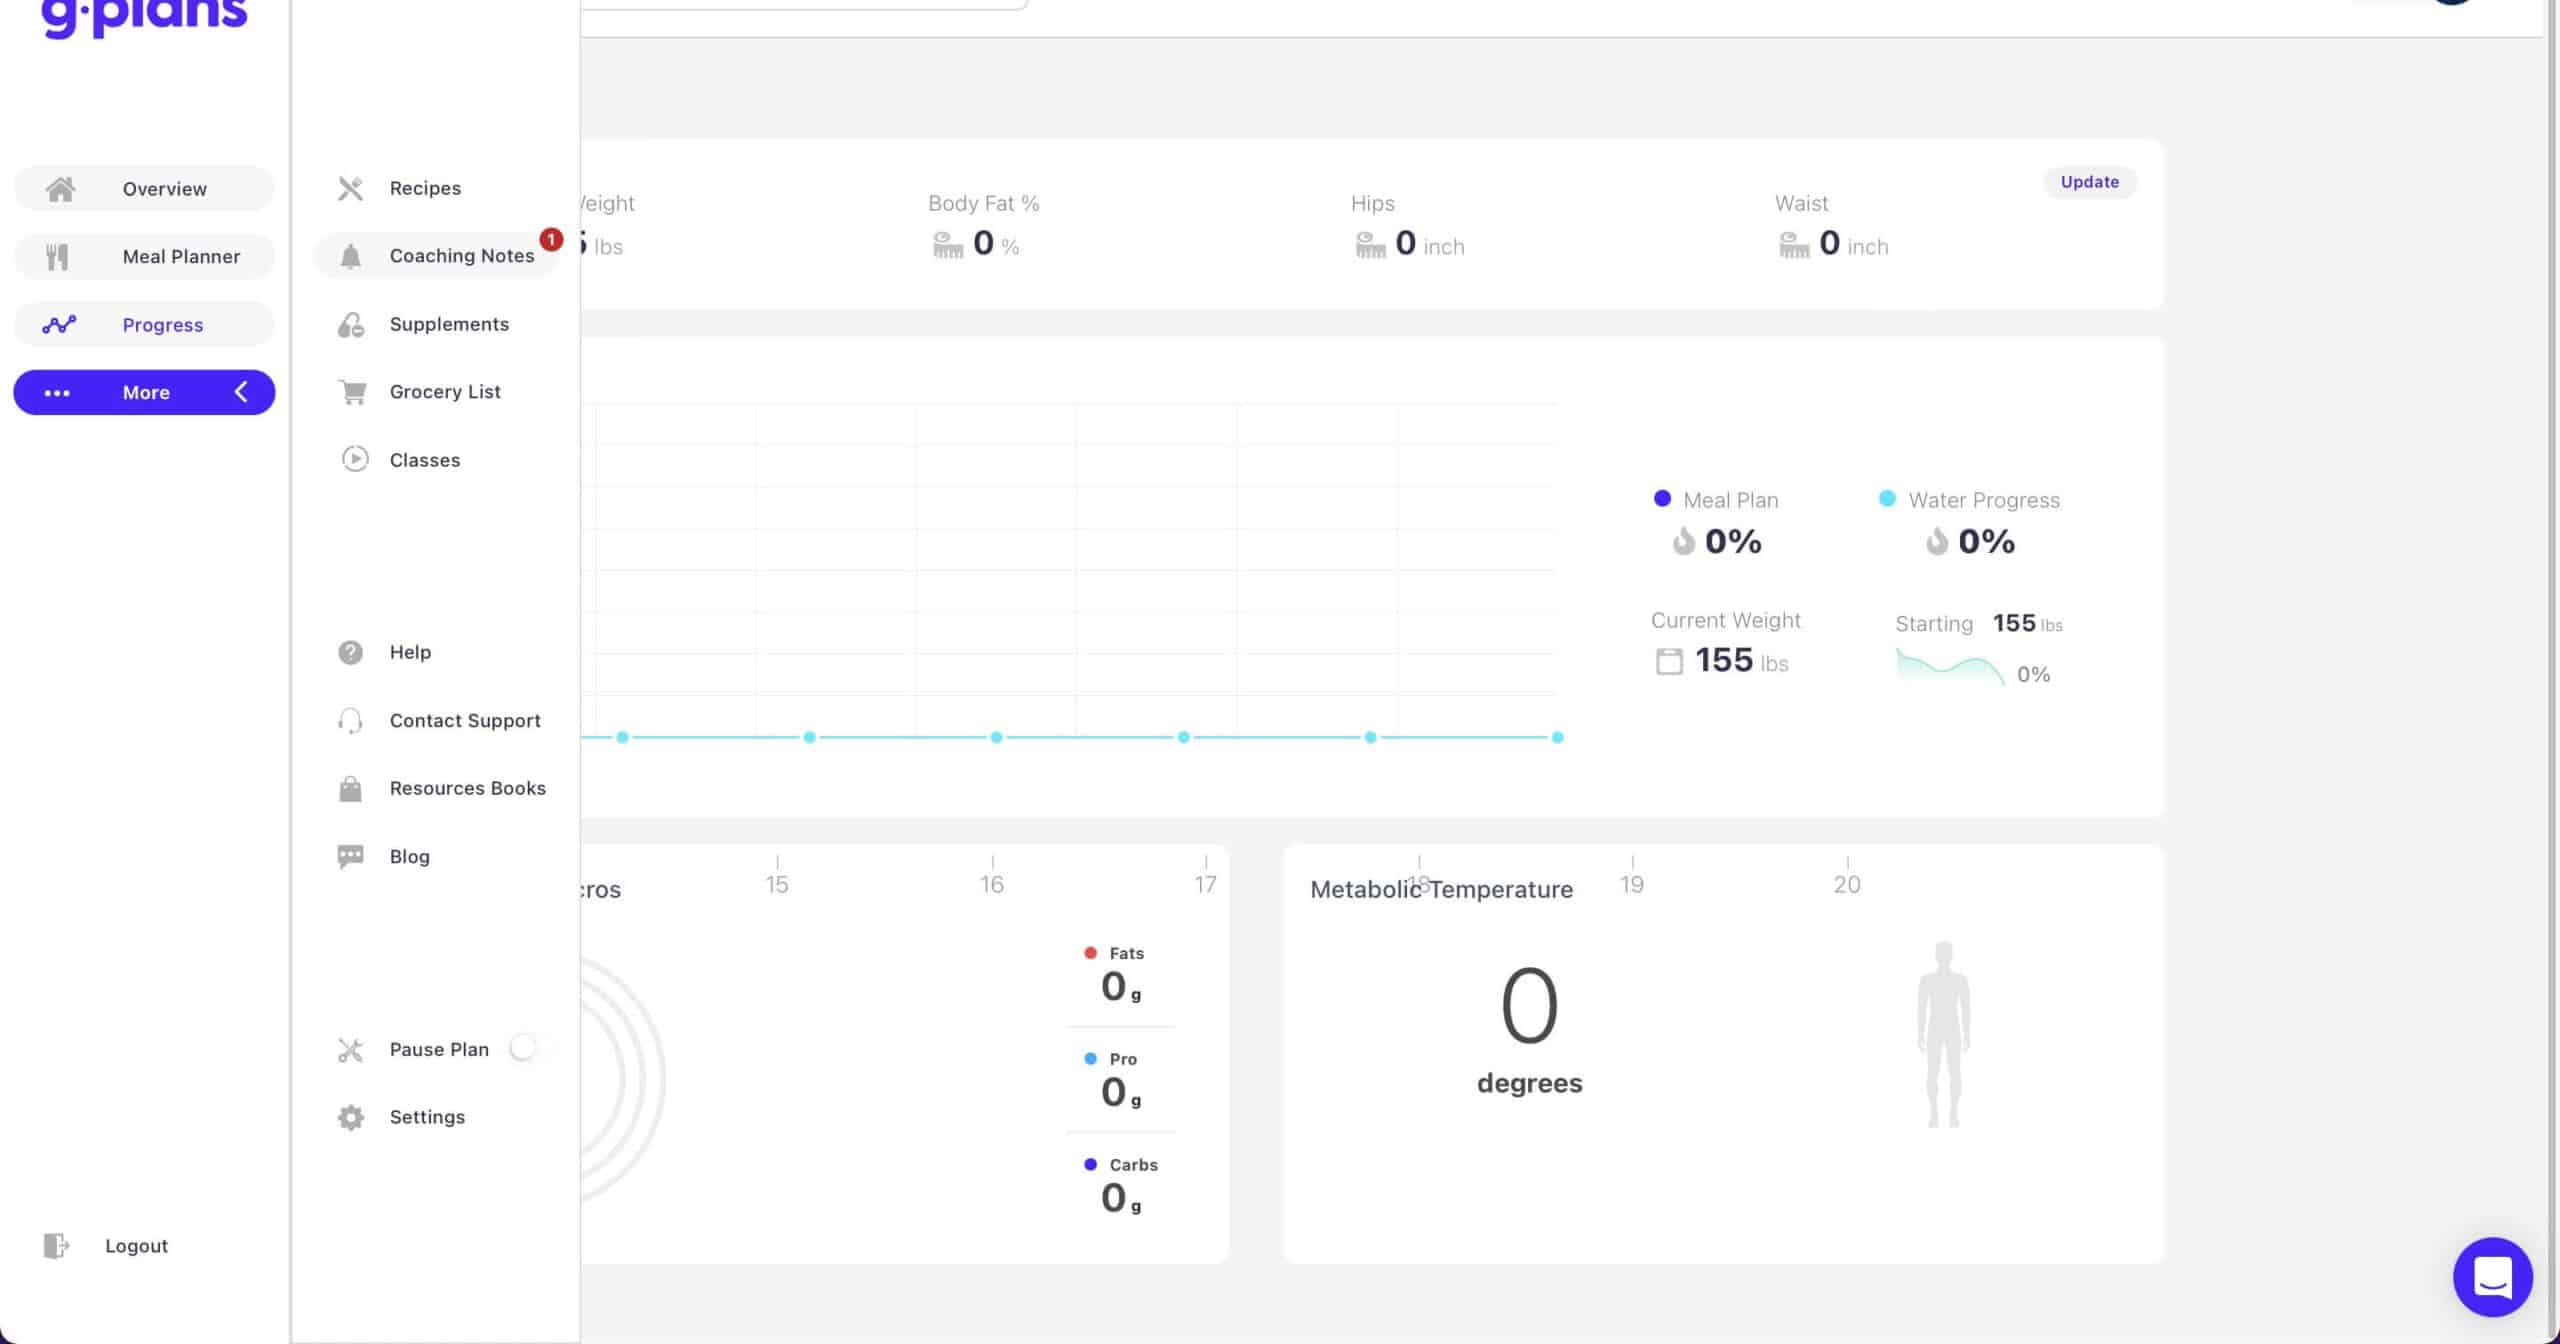
Task: Click the g-plans logo
Action: pyautogui.click(x=144, y=16)
